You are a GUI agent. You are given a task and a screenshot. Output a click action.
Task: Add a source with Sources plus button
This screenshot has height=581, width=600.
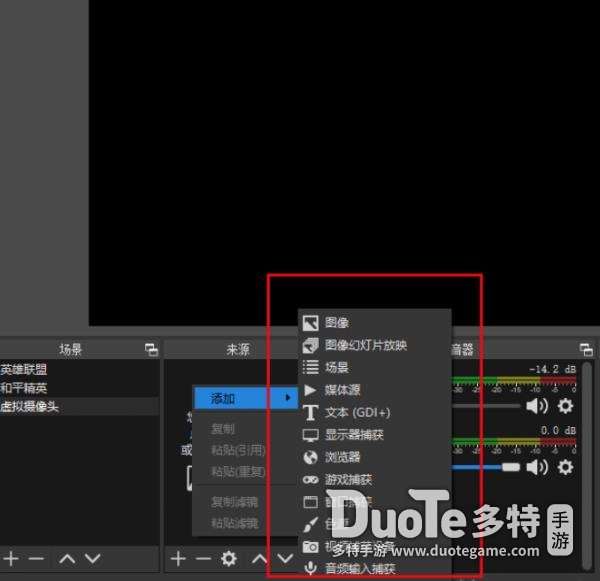(178, 559)
